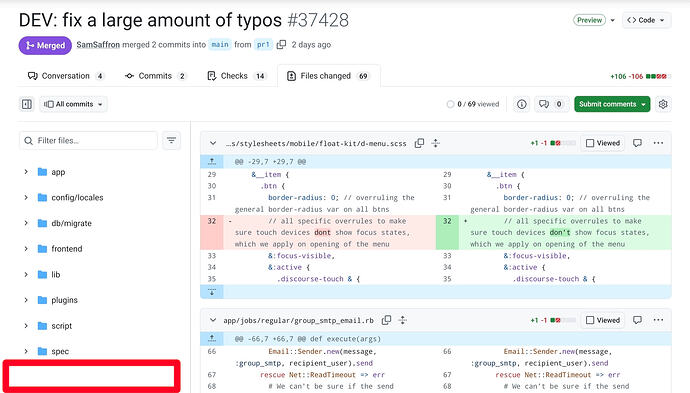Open the diff view settings gear
The height and width of the screenshot is (393, 690).
click(x=663, y=104)
